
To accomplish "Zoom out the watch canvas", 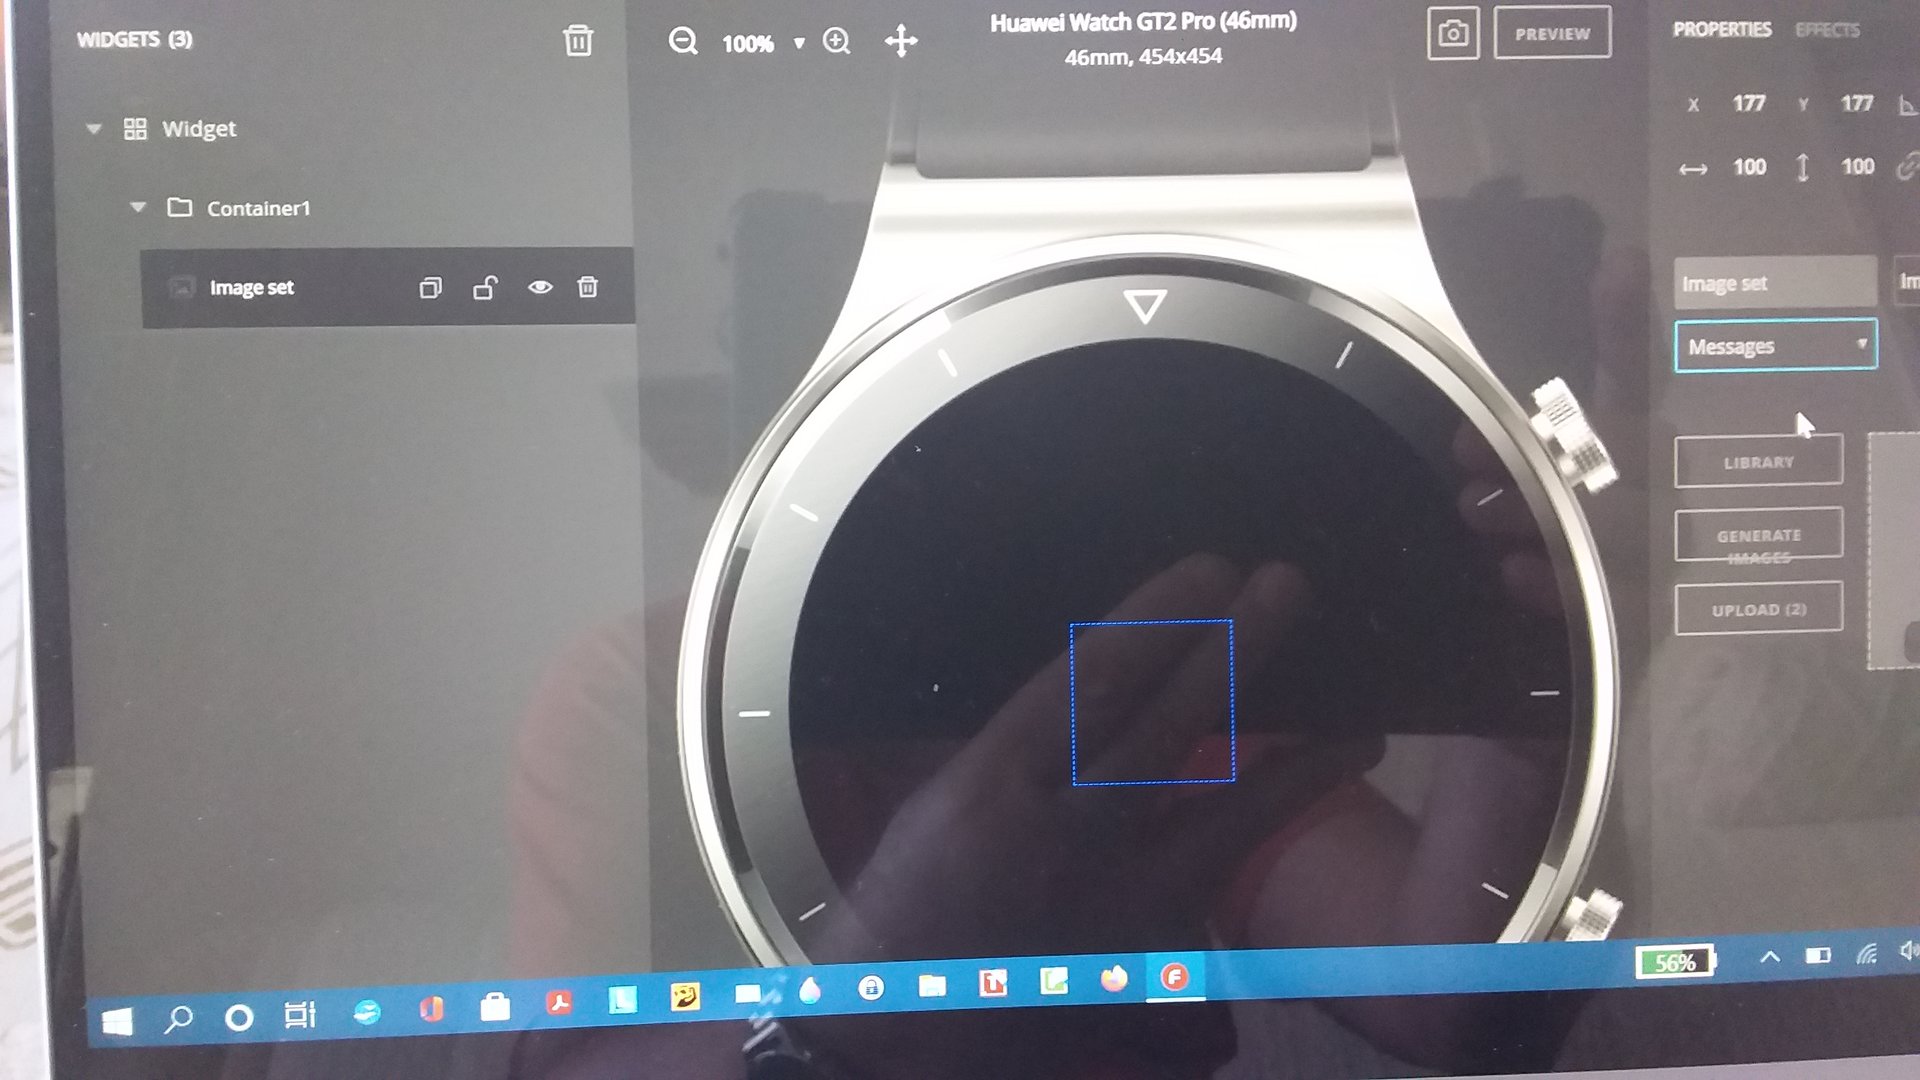I will point(683,41).
